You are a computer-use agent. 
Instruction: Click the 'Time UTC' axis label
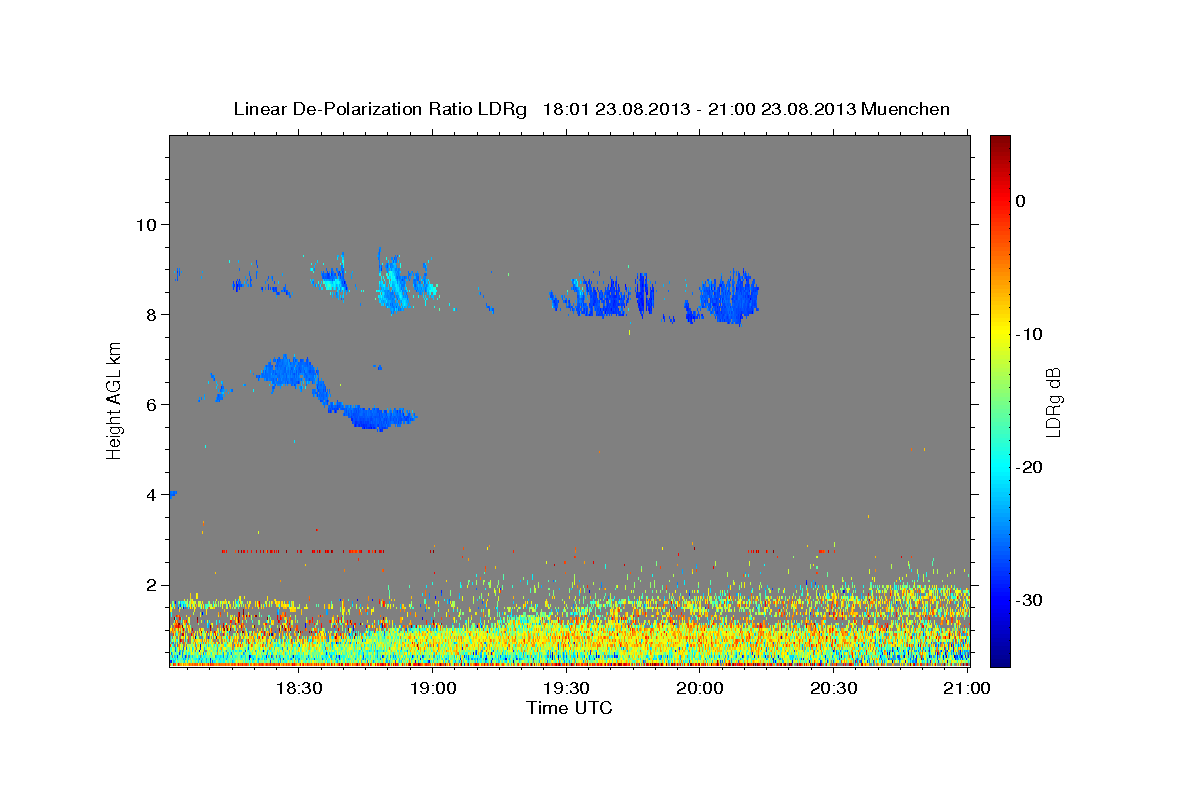click(x=569, y=708)
